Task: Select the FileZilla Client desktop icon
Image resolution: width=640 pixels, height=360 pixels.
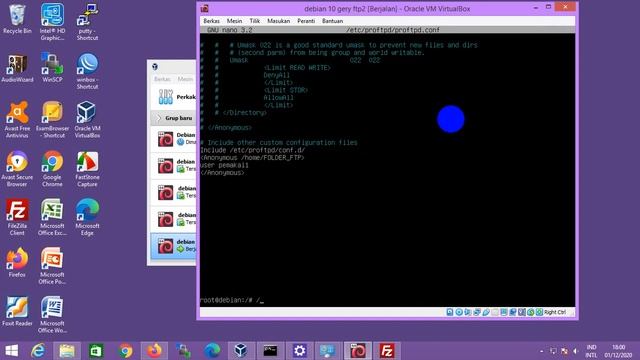Action: [x=17, y=217]
